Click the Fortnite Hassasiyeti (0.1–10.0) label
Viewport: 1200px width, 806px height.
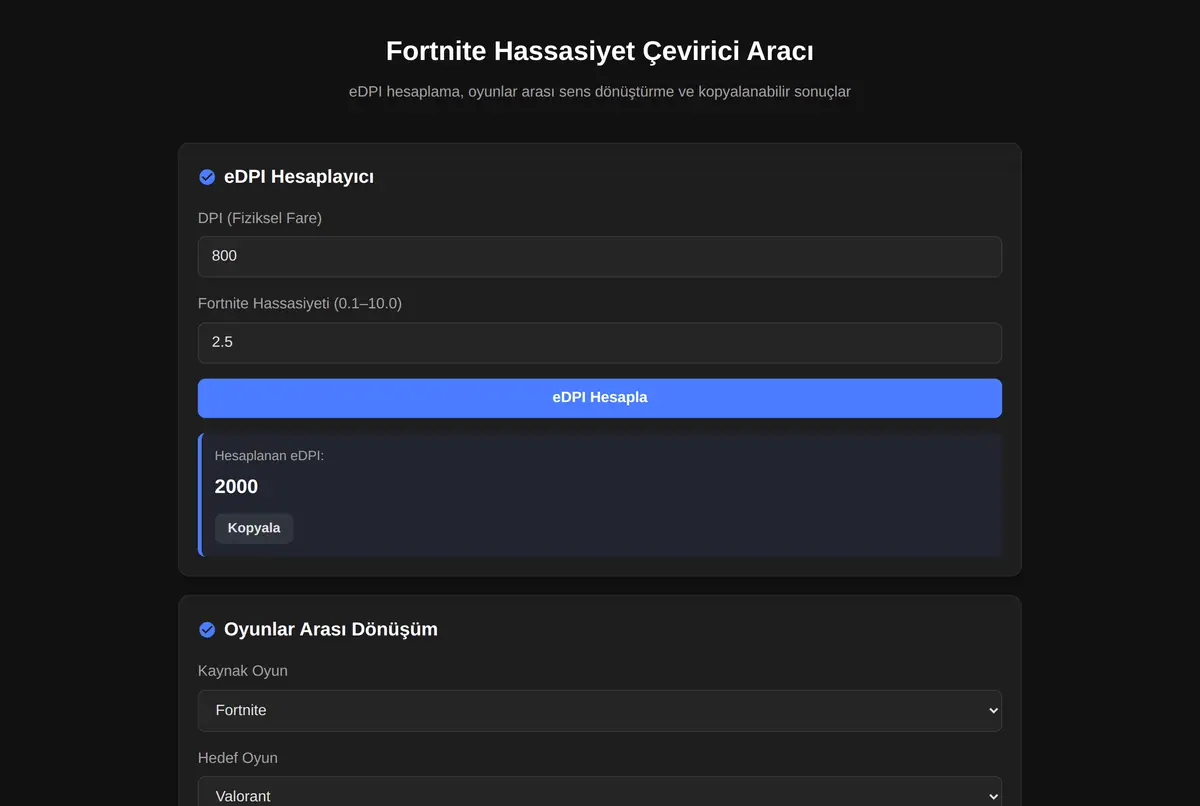point(300,303)
